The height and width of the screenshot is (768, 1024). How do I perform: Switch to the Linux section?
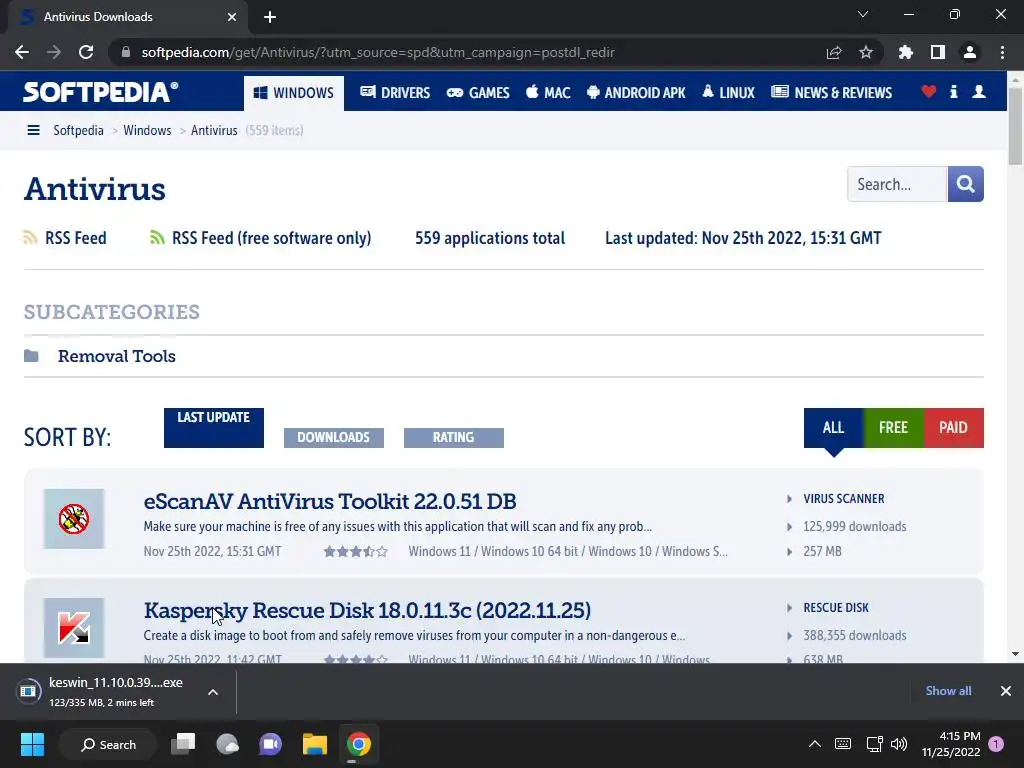pyautogui.click(x=728, y=93)
